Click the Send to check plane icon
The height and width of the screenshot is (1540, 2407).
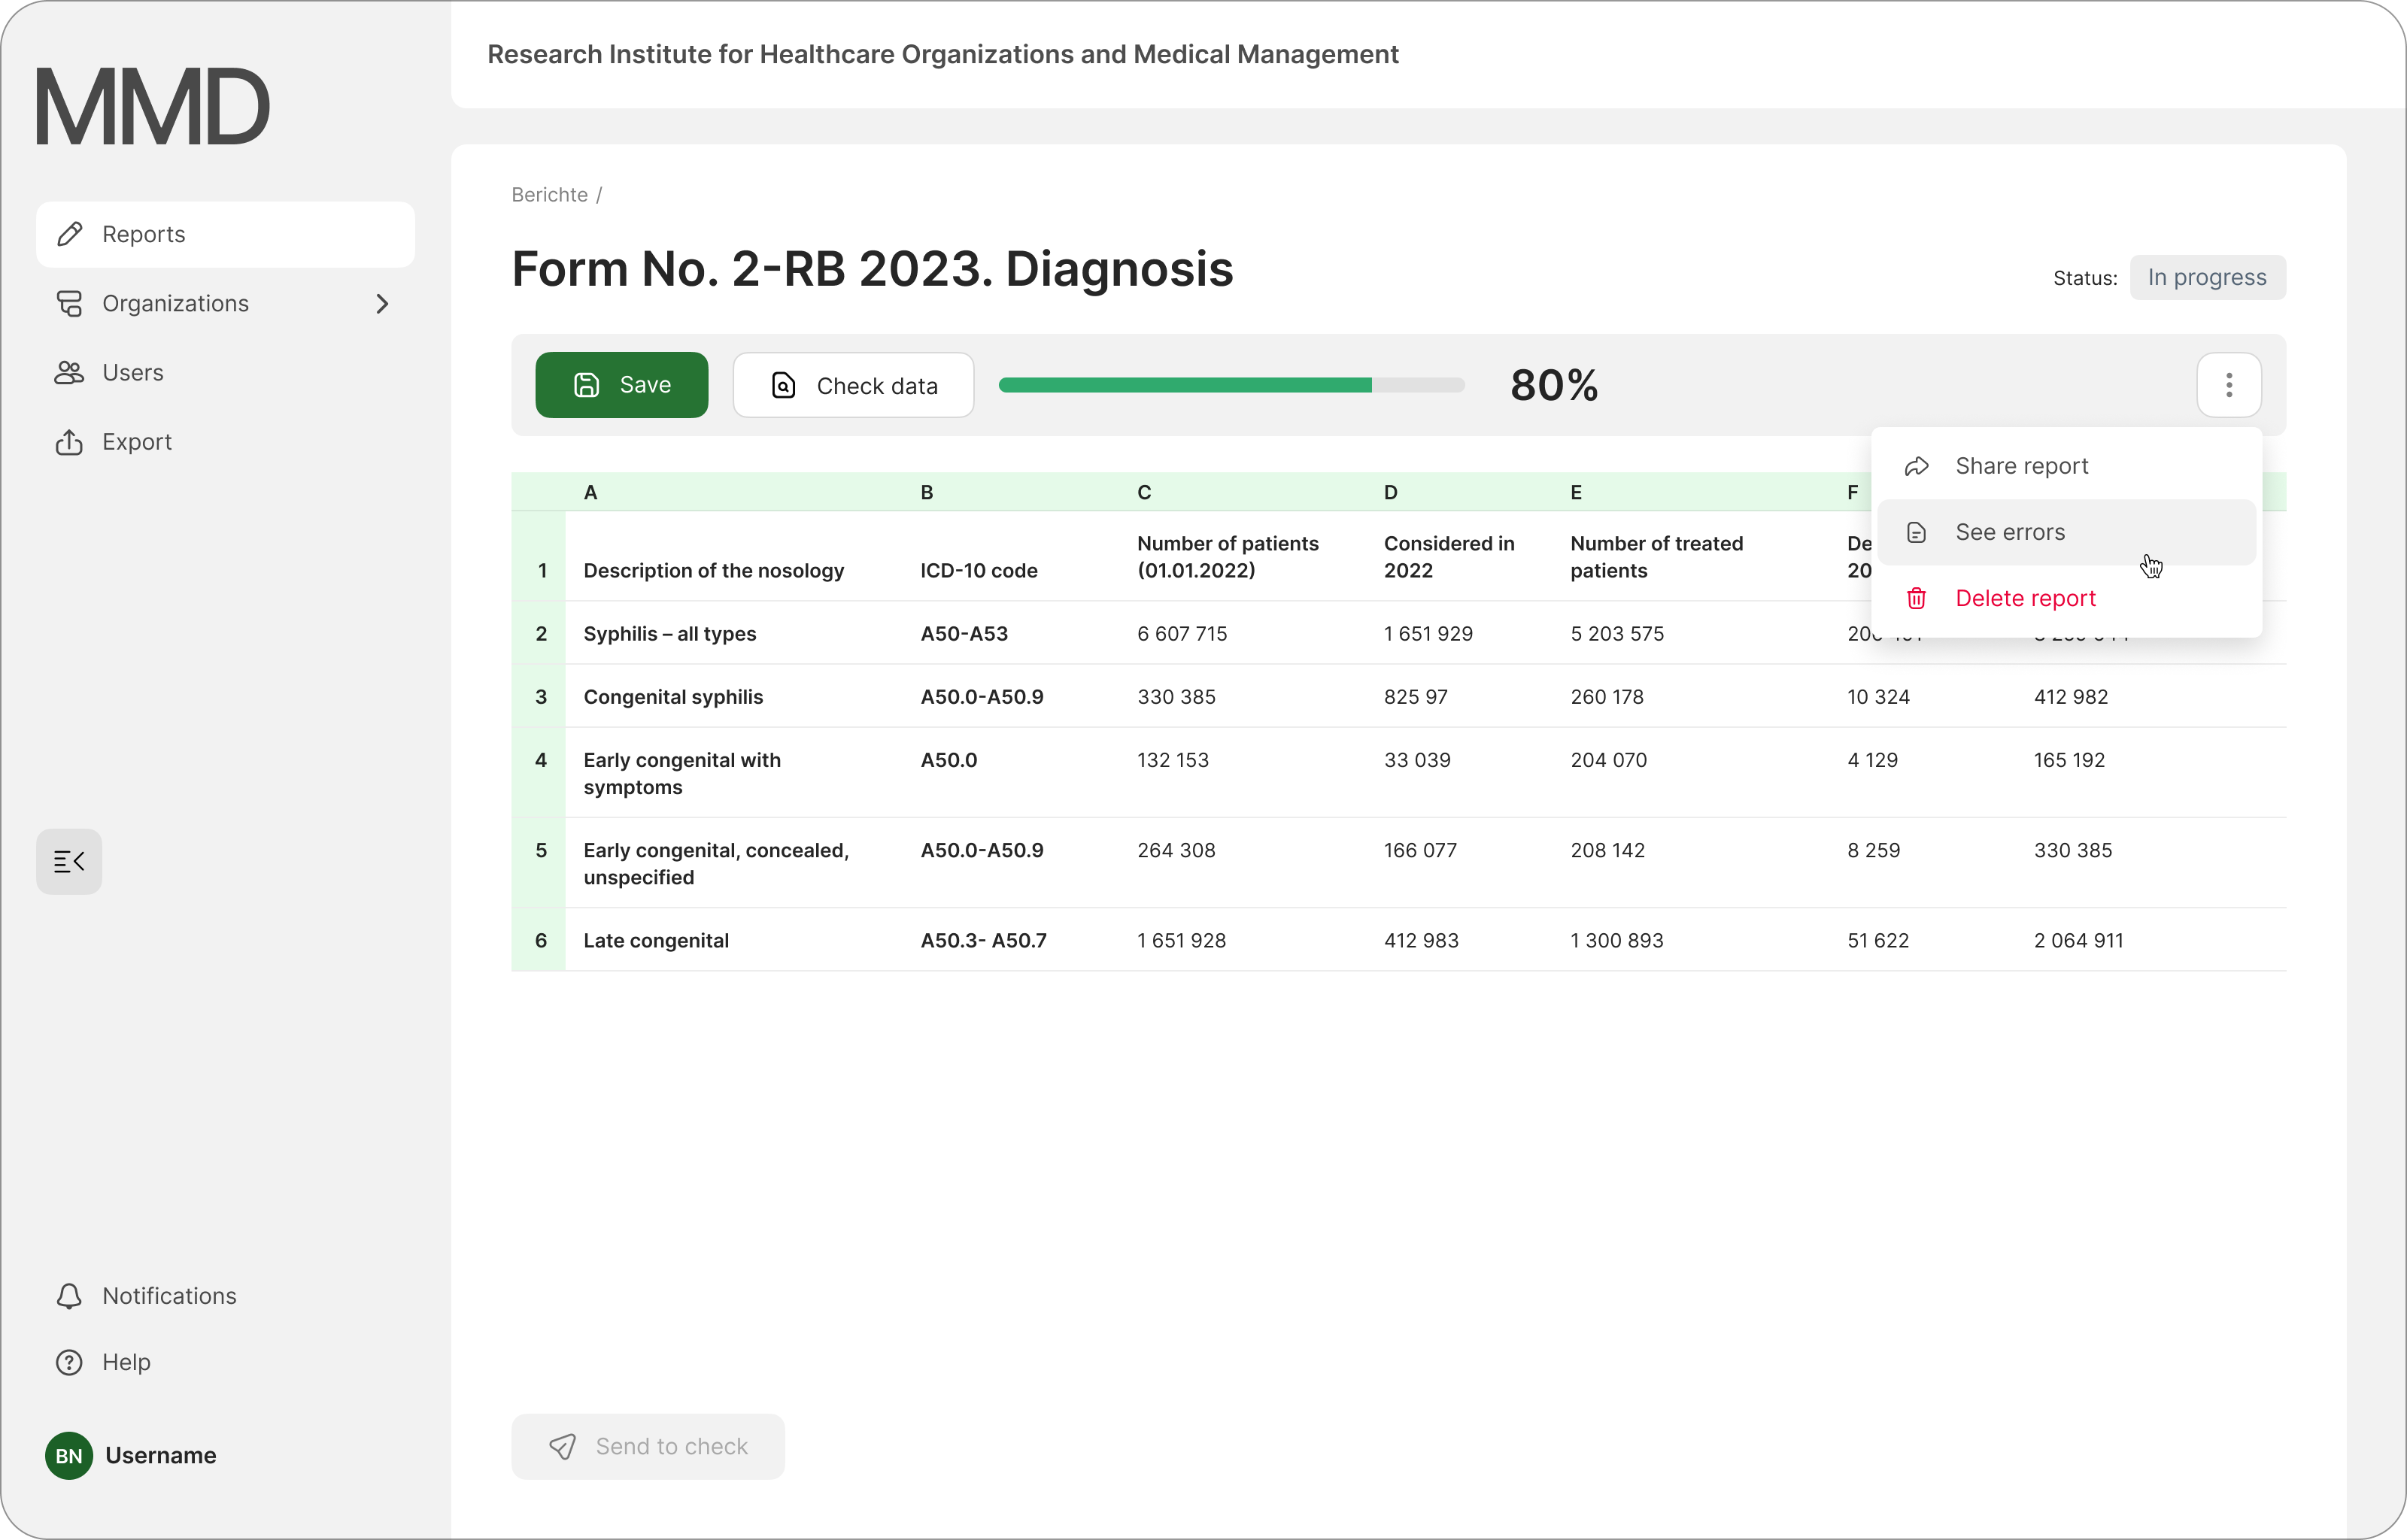coord(563,1446)
